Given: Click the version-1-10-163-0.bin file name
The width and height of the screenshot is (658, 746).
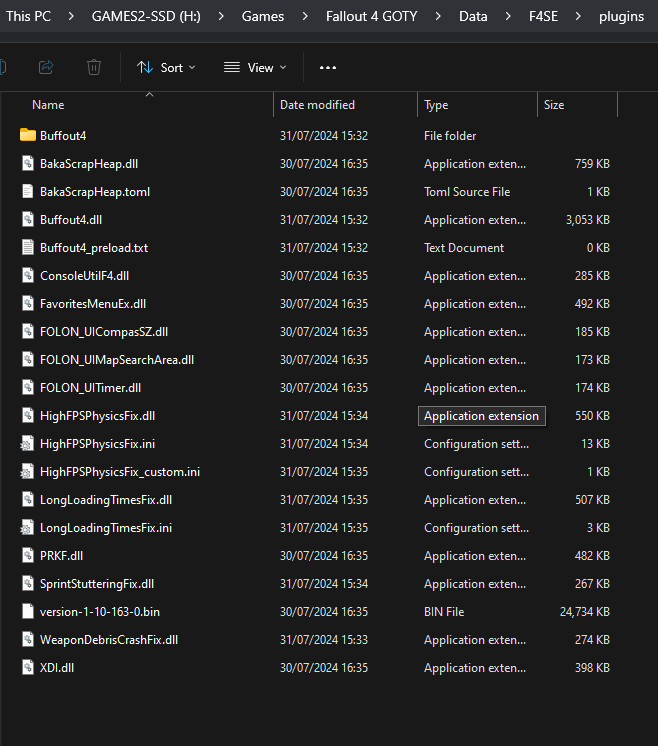Looking at the screenshot, I should coord(100,612).
